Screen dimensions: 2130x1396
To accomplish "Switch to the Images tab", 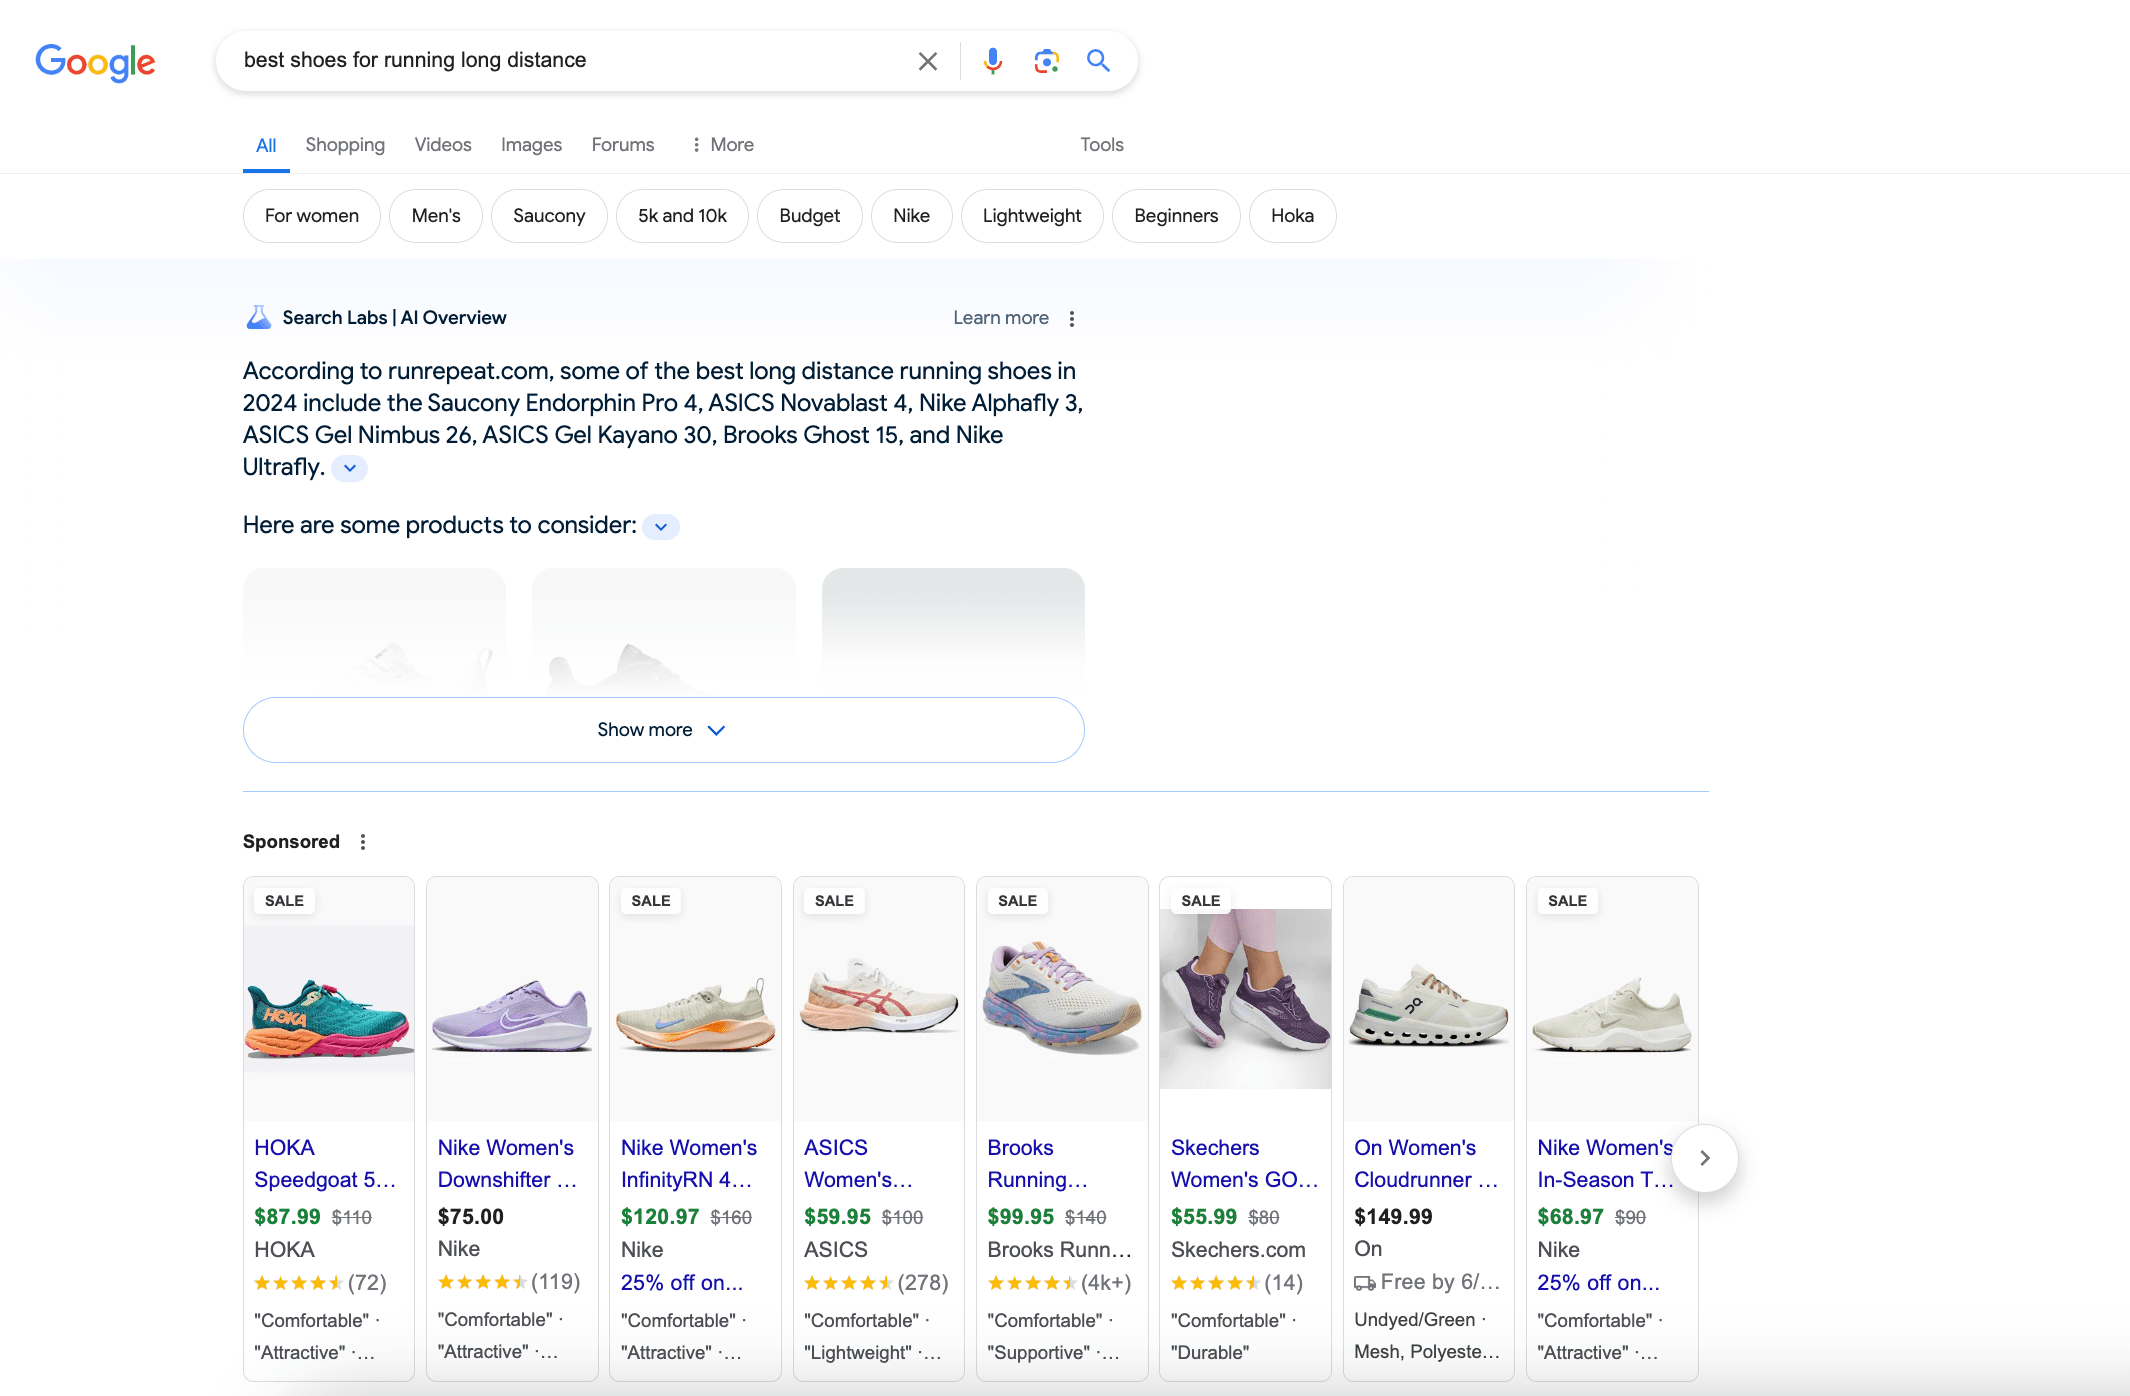I will [531, 145].
